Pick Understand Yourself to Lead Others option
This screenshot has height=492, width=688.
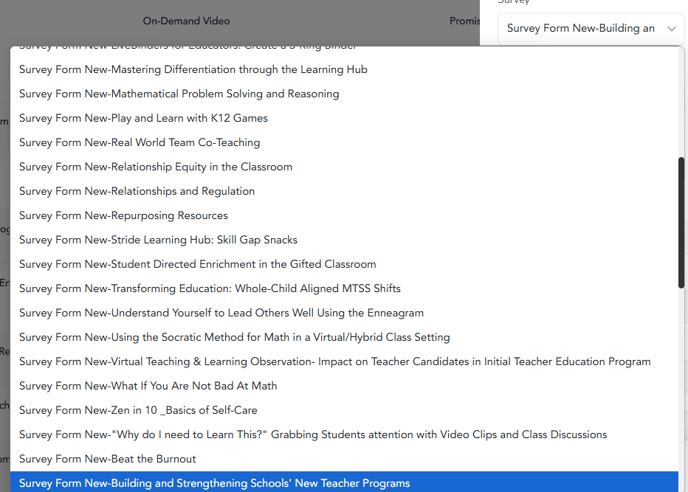[x=344, y=313]
